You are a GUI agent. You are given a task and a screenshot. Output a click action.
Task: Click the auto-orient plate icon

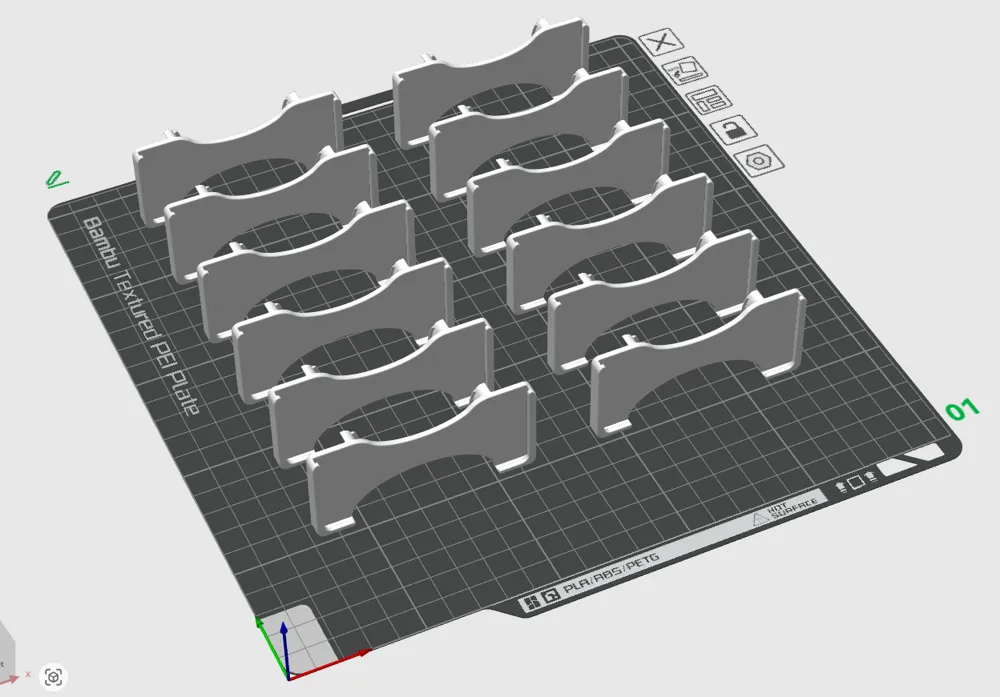click(684, 71)
